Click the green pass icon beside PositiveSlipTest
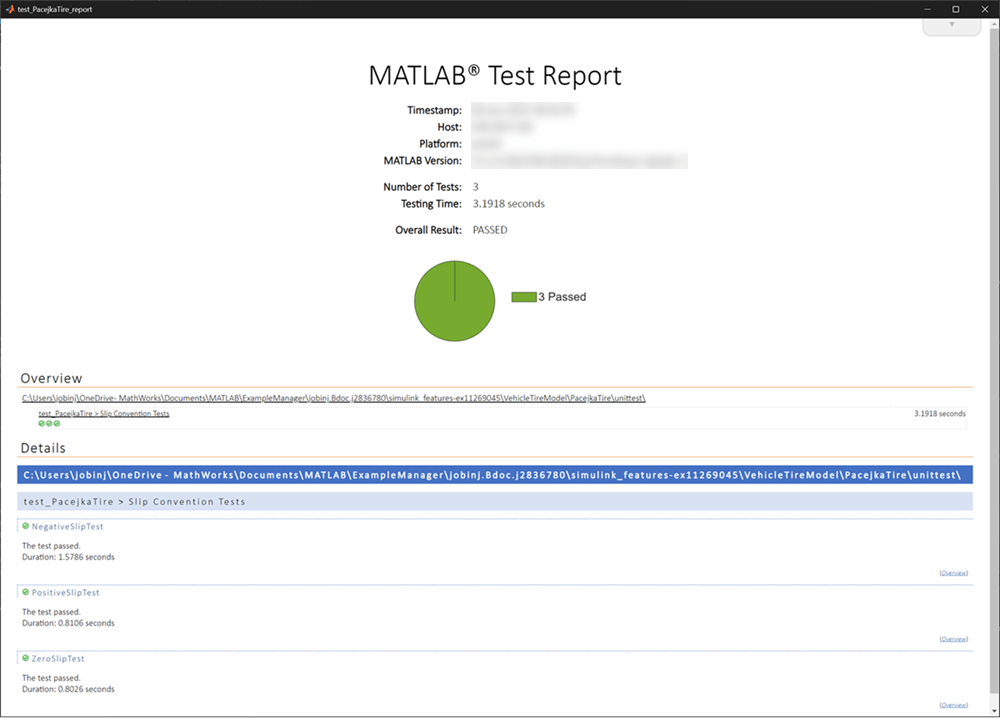 click(26, 592)
